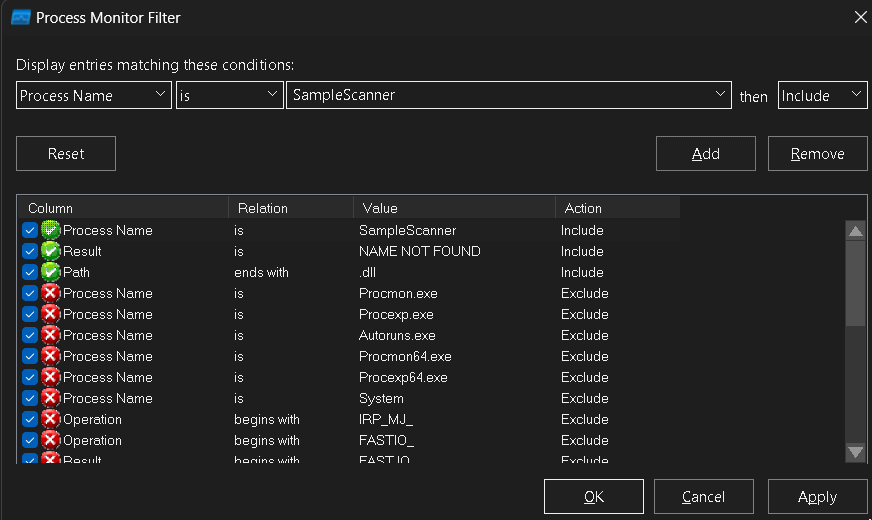Click the red exclude icon for Procmon.exe
Viewport: 872px width, 520px height.
pyautogui.click(x=50, y=293)
